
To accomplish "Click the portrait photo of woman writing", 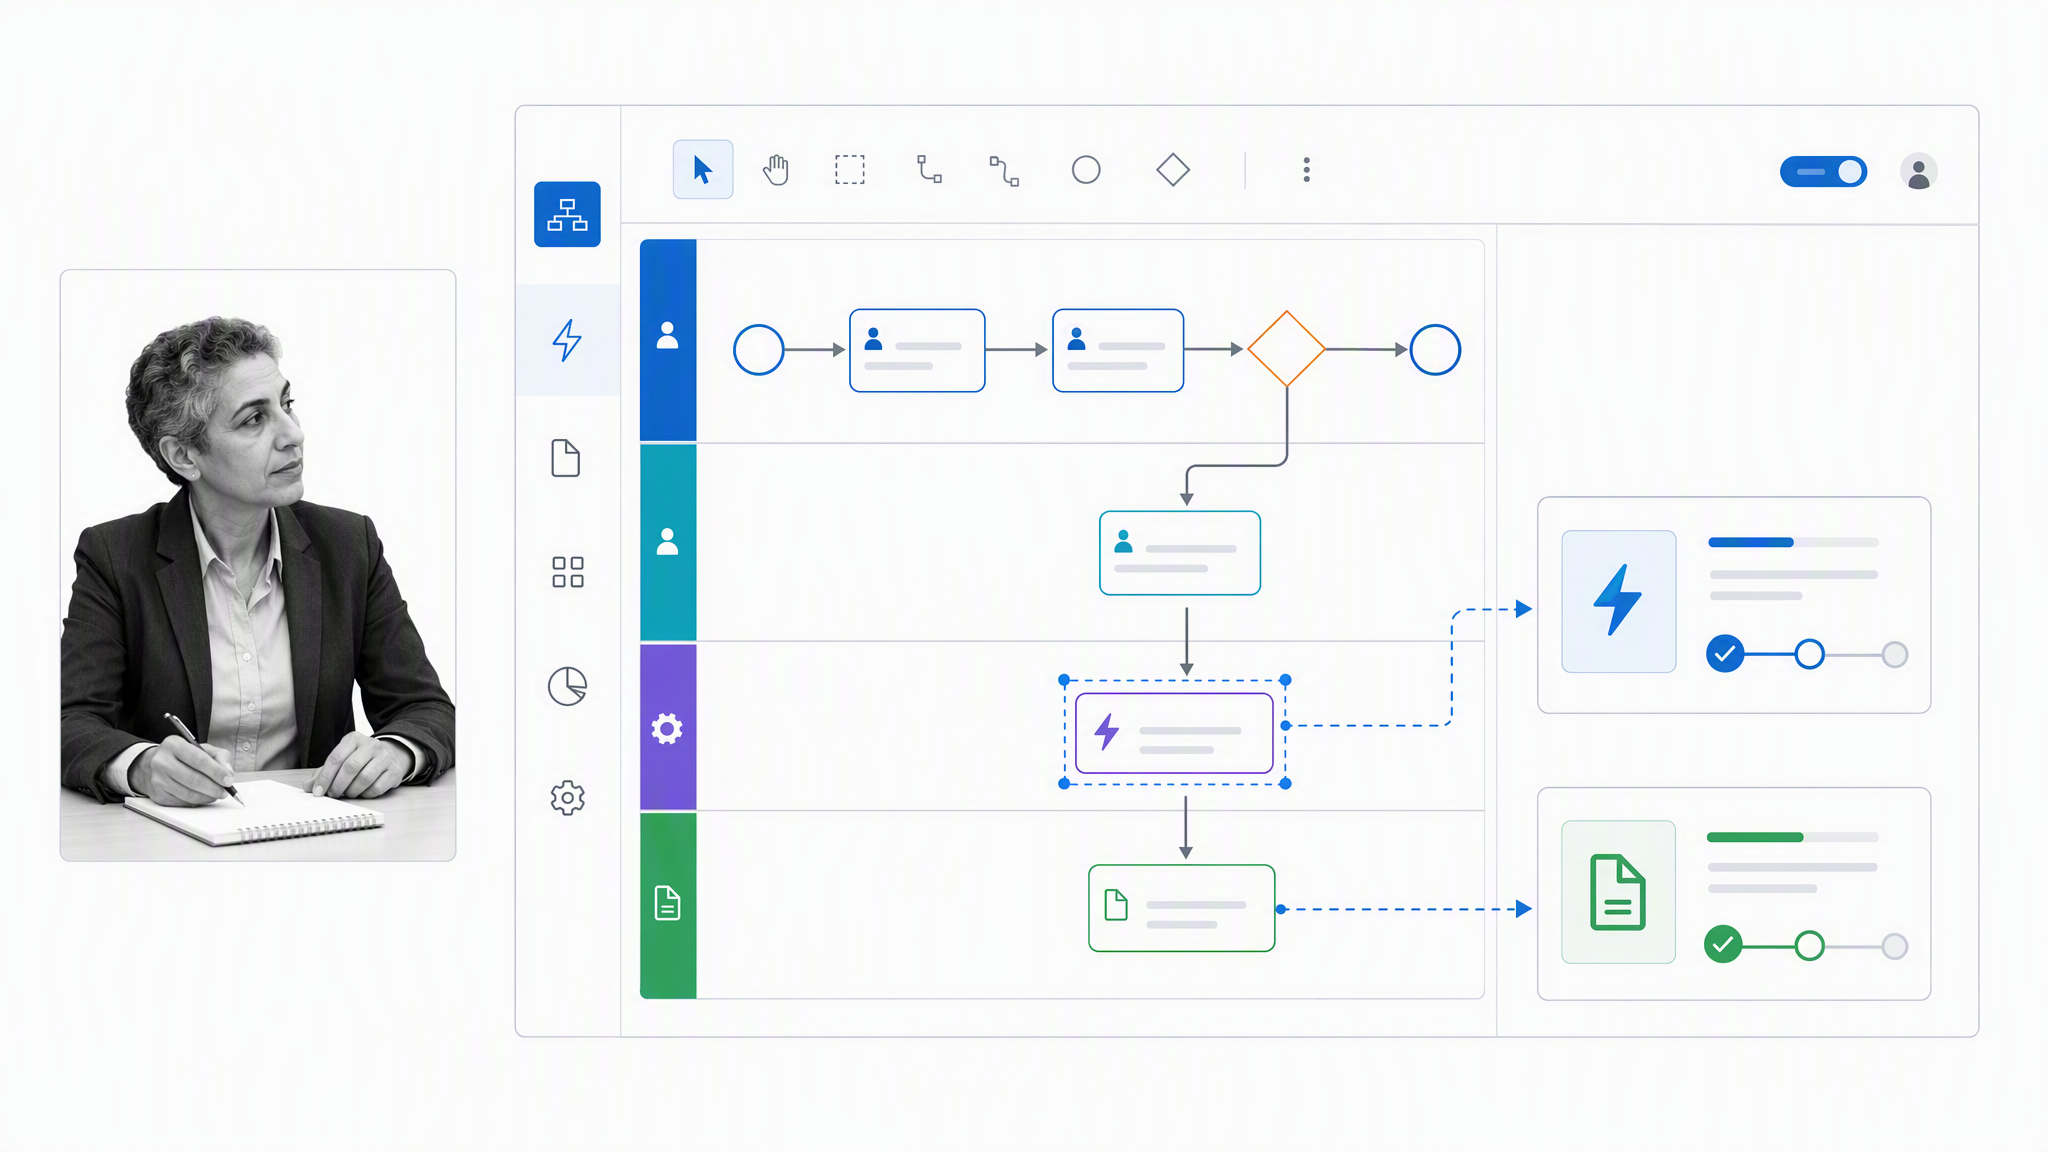I will pyautogui.click(x=258, y=565).
